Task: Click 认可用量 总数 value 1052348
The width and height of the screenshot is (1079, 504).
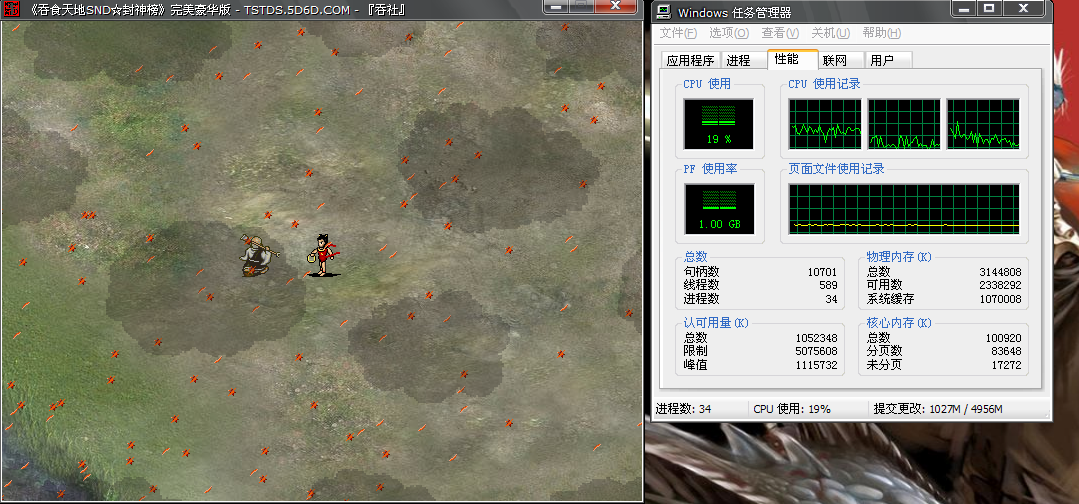Action: tap(816, 338)
